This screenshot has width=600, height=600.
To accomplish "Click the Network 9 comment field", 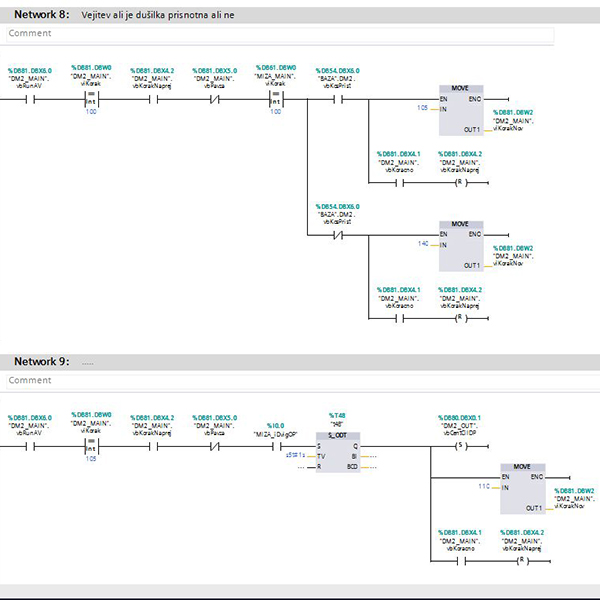I will (278, 380).
